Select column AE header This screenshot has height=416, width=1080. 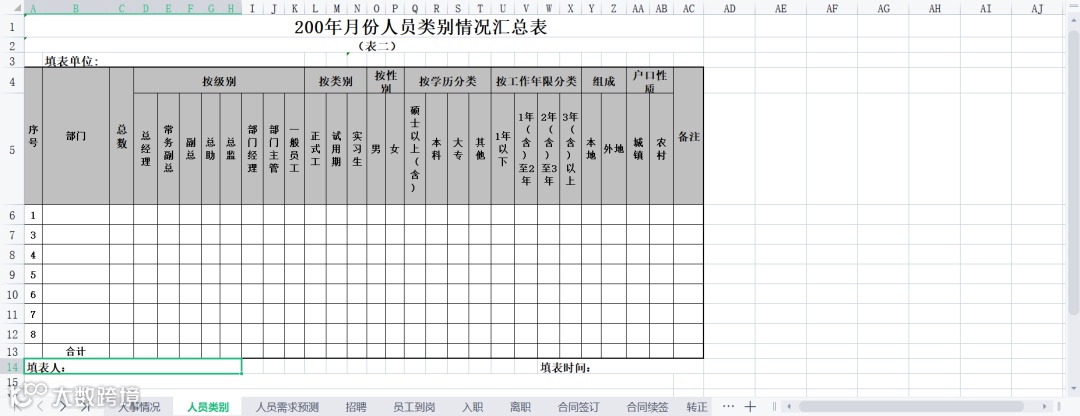pyautogui.click(x=780, y=8)
